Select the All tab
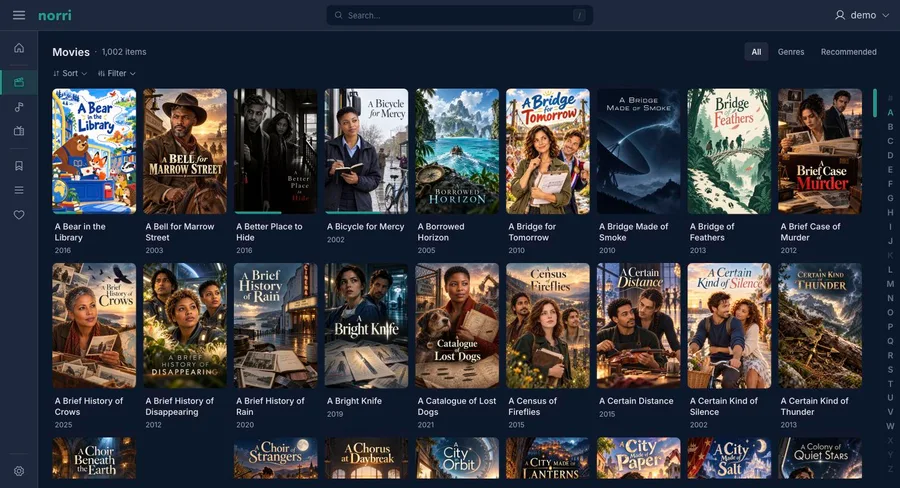900x488 pixels. [757, 52]
